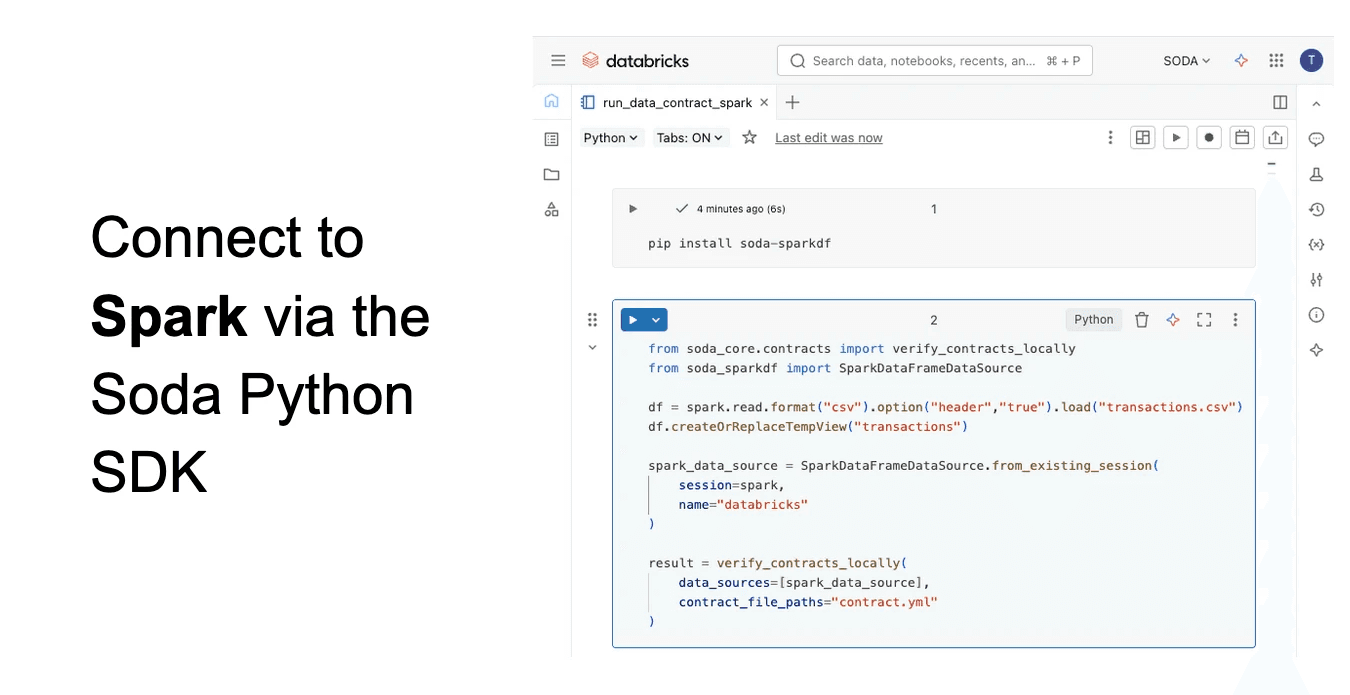Image resolution: width=1350 pixels, height=695 pixels.
Task: Click the search data and notebooks field
Action: tap(934, 60)
